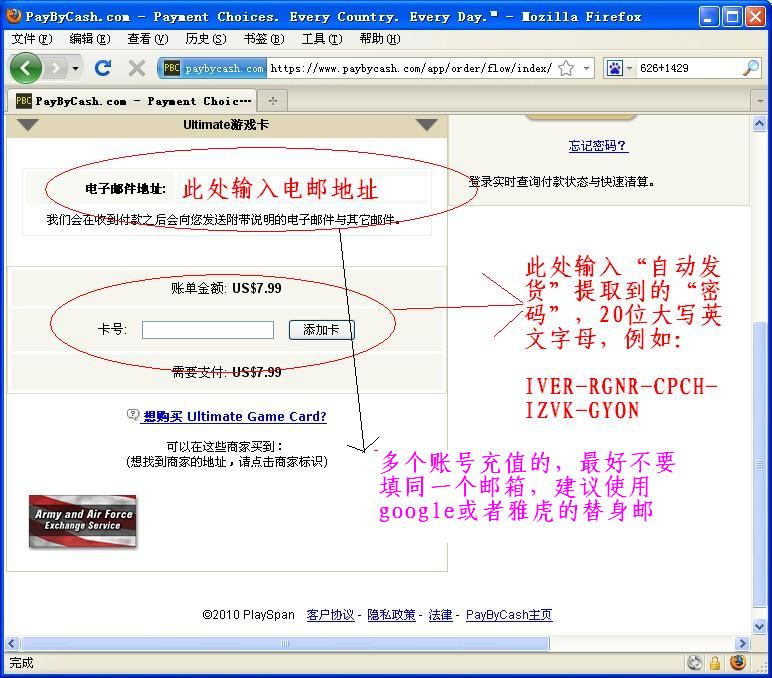This screenshot has width=772, height=678.
Task: Reload the page with the blue refresh icon
Action: tap(103, 67)
